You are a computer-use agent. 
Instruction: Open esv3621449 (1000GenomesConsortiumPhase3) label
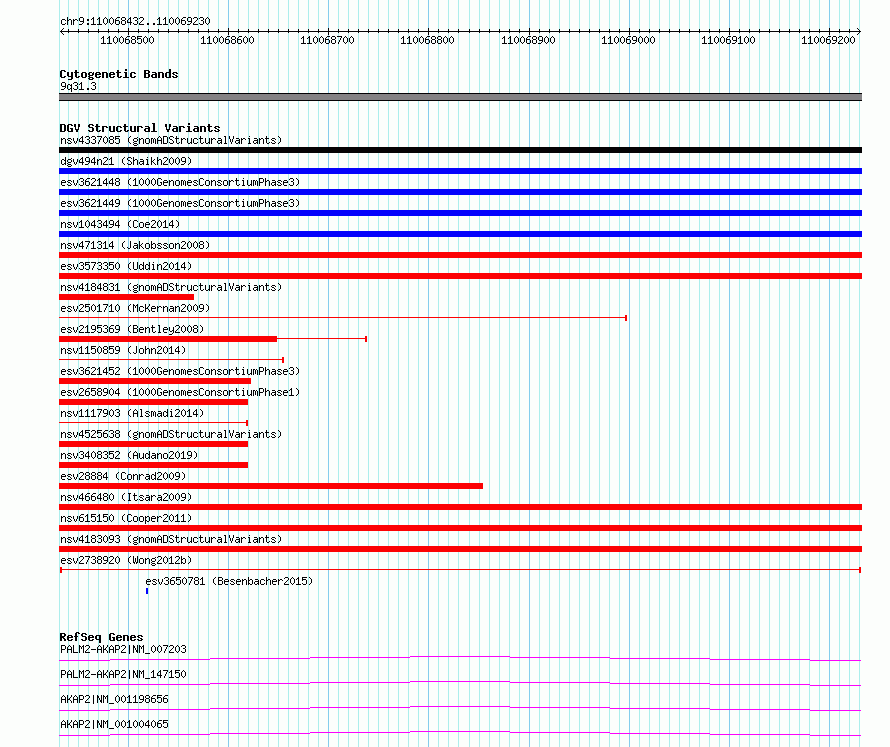(x=180, y=203)
